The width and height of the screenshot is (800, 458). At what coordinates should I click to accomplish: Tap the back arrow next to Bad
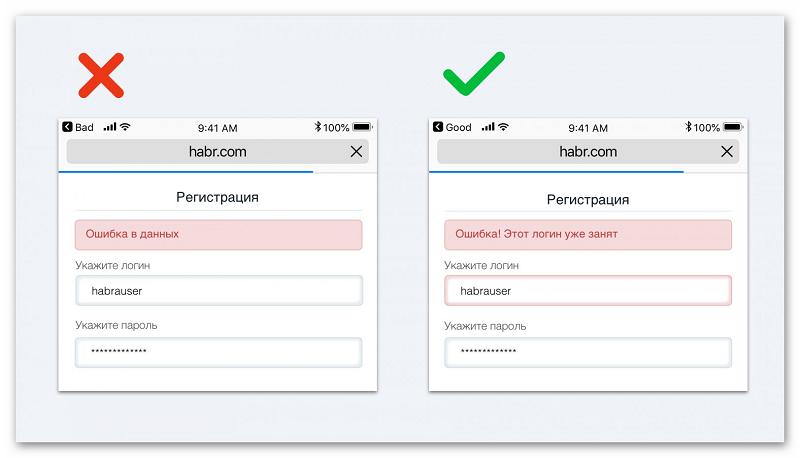[x=67, y=126]
